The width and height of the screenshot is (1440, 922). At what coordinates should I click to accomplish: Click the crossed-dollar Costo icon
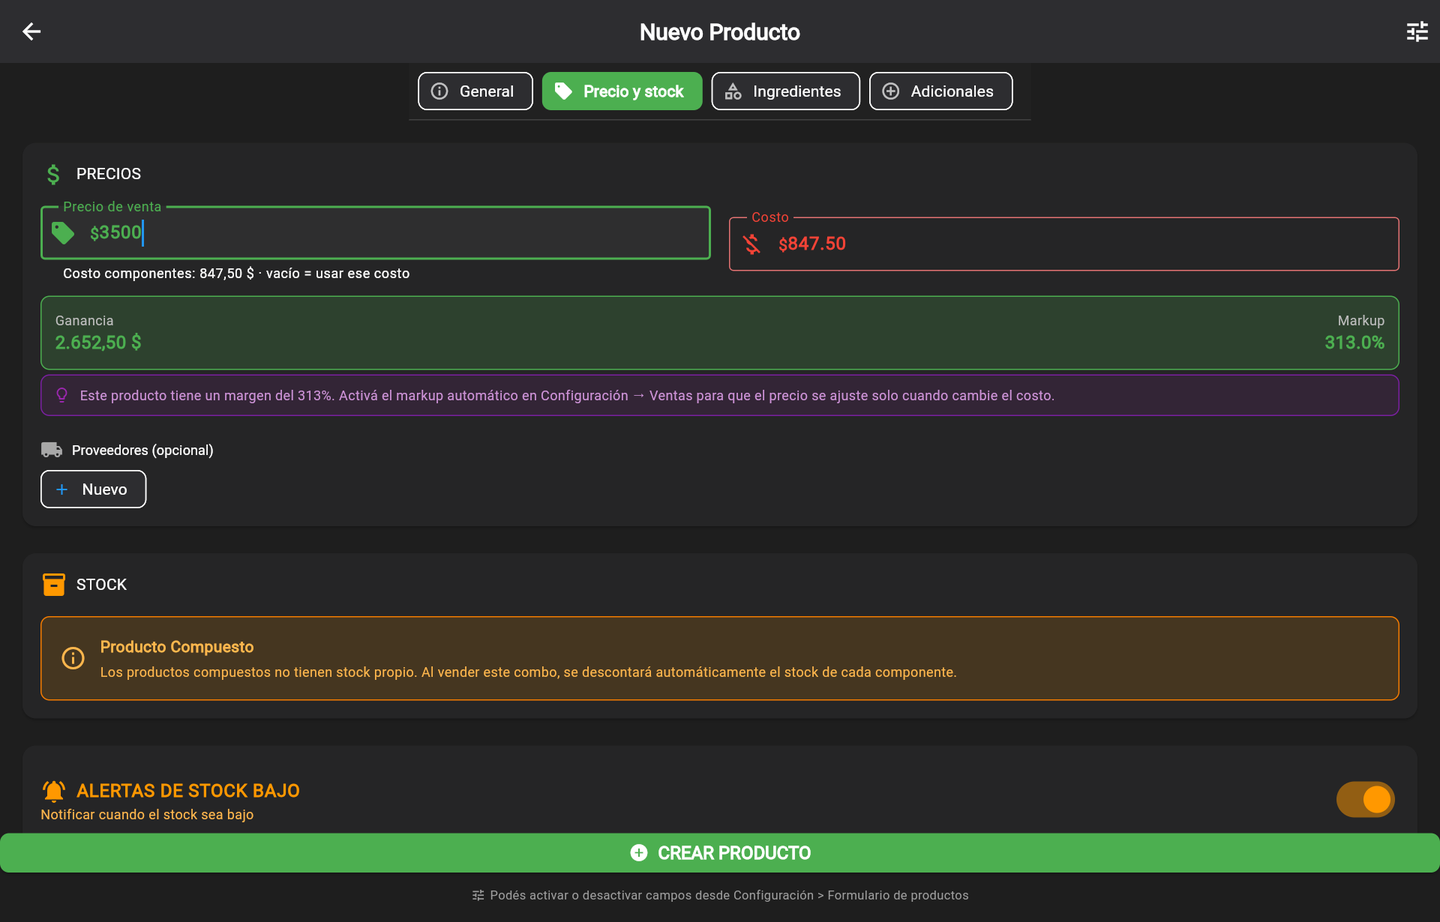(x=752, y=244)
